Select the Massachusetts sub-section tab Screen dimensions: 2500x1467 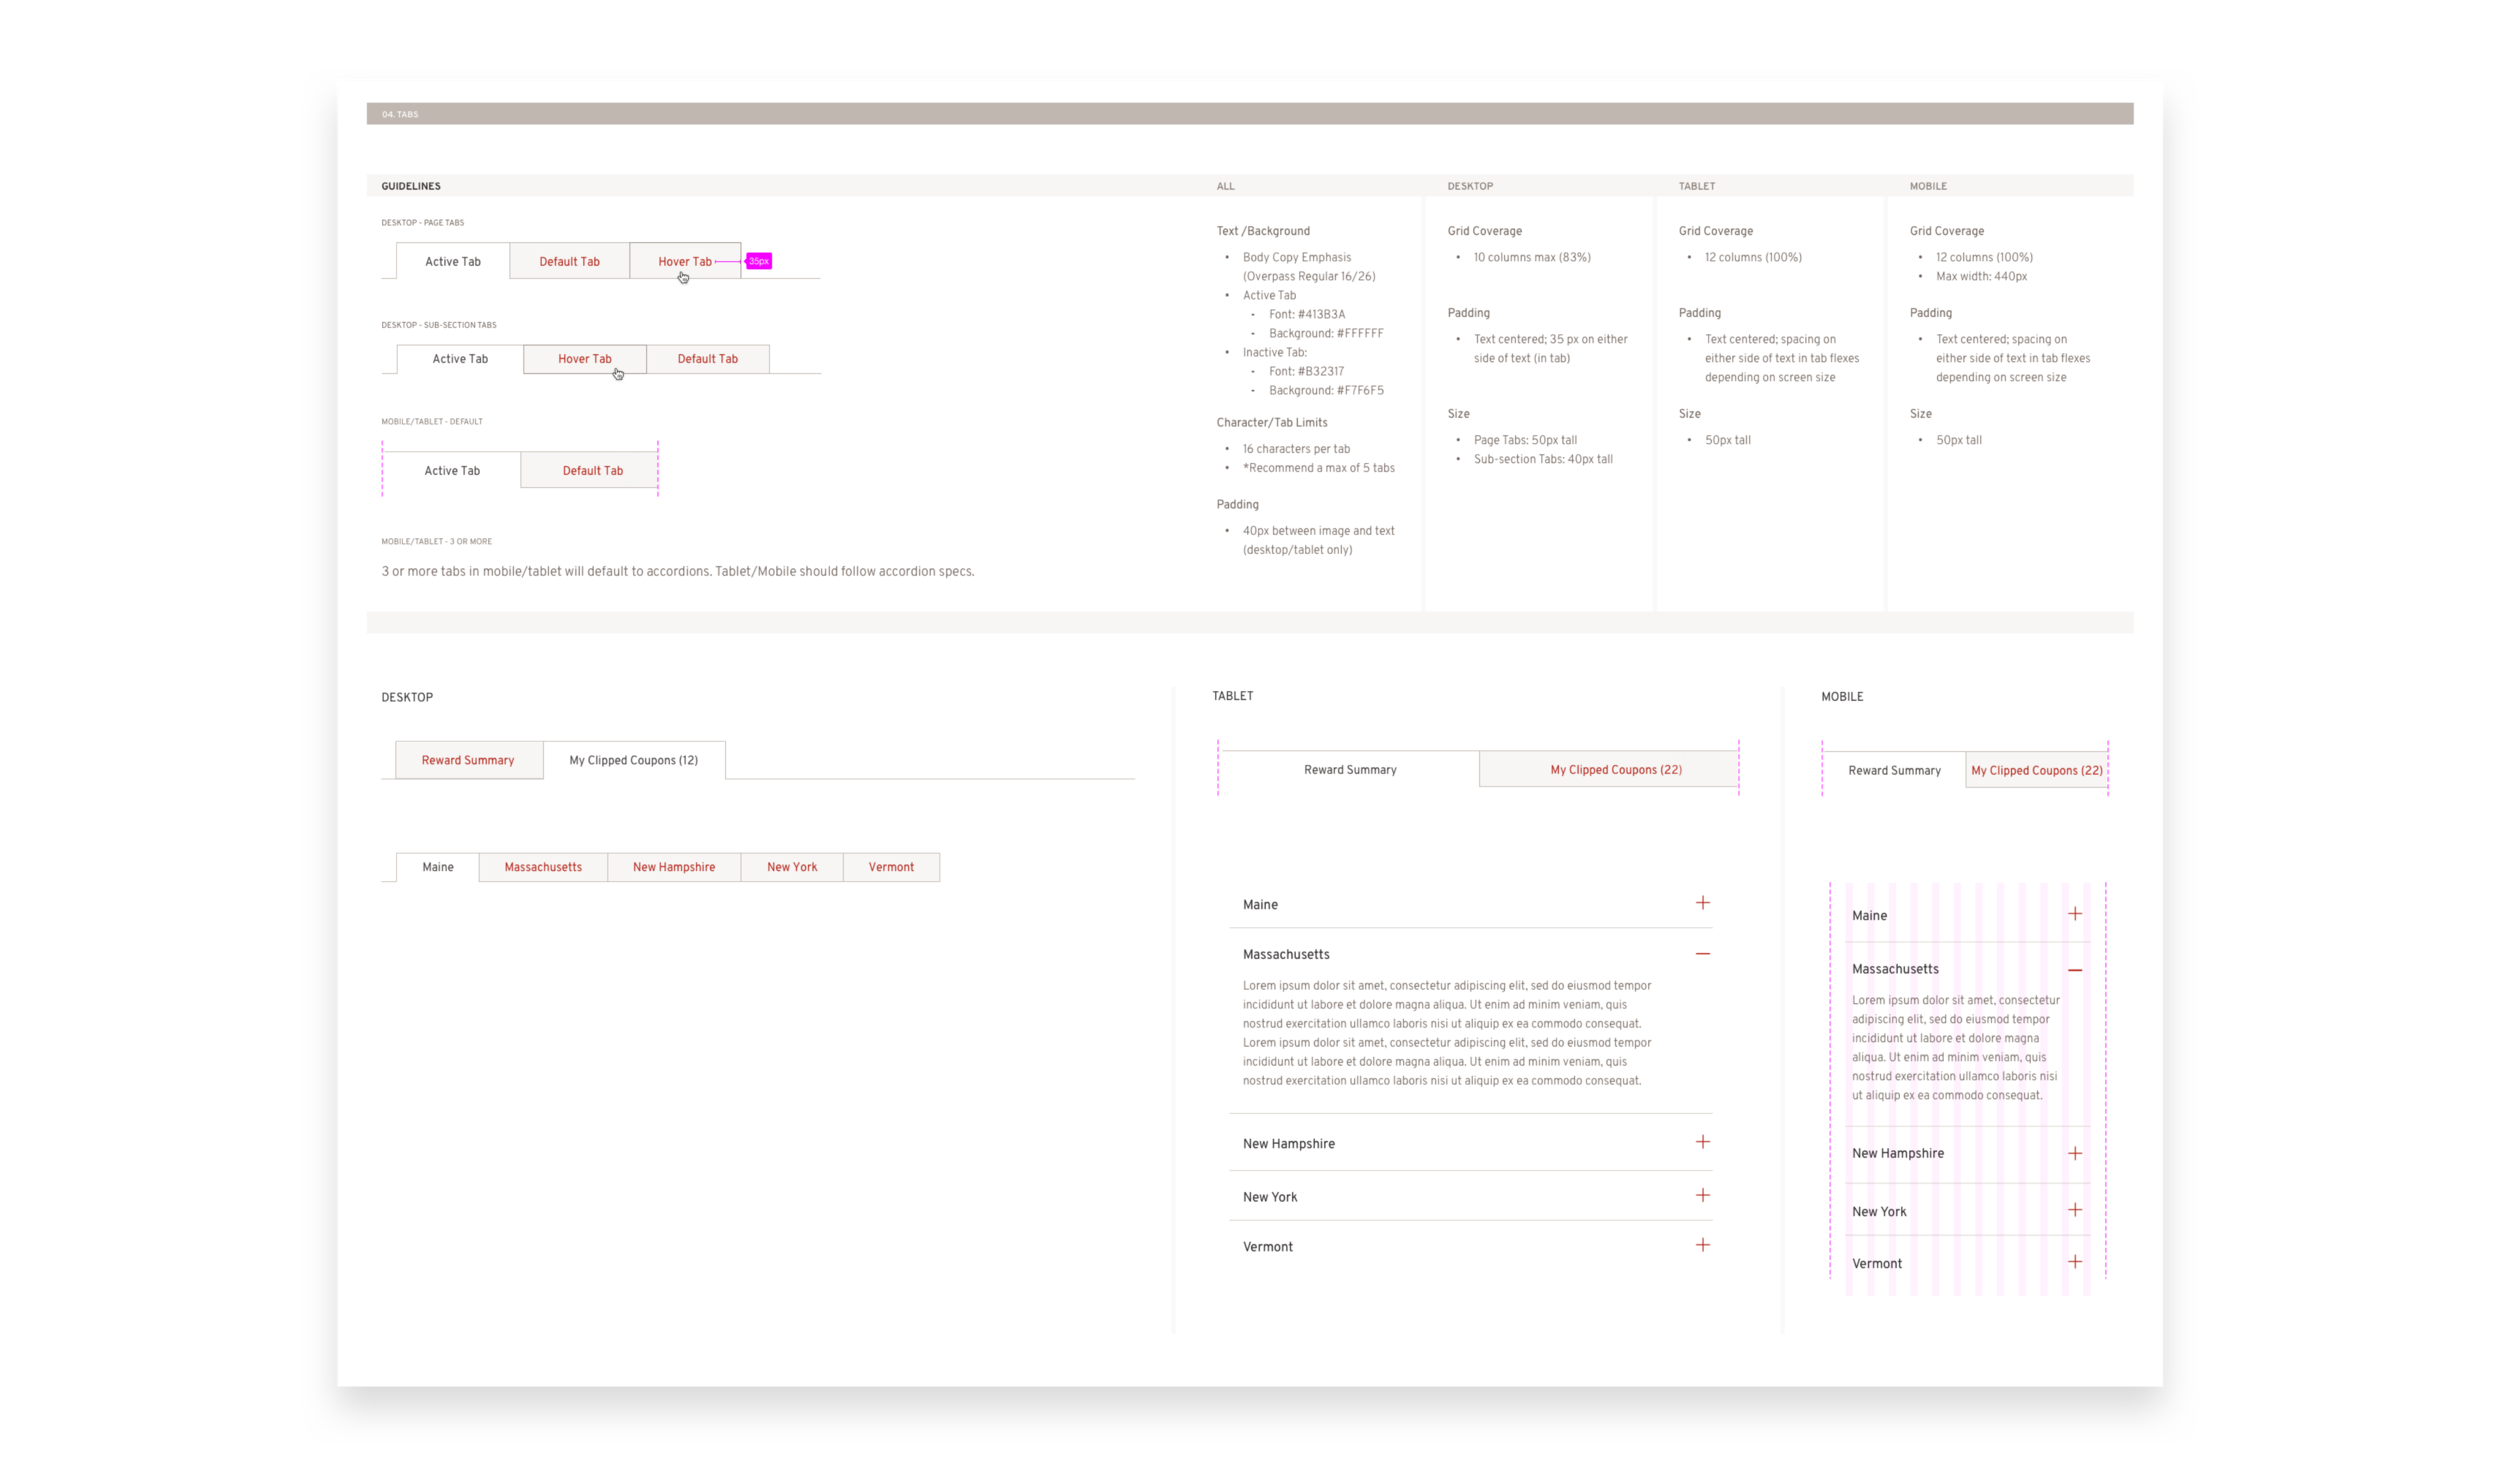[543, 867]
